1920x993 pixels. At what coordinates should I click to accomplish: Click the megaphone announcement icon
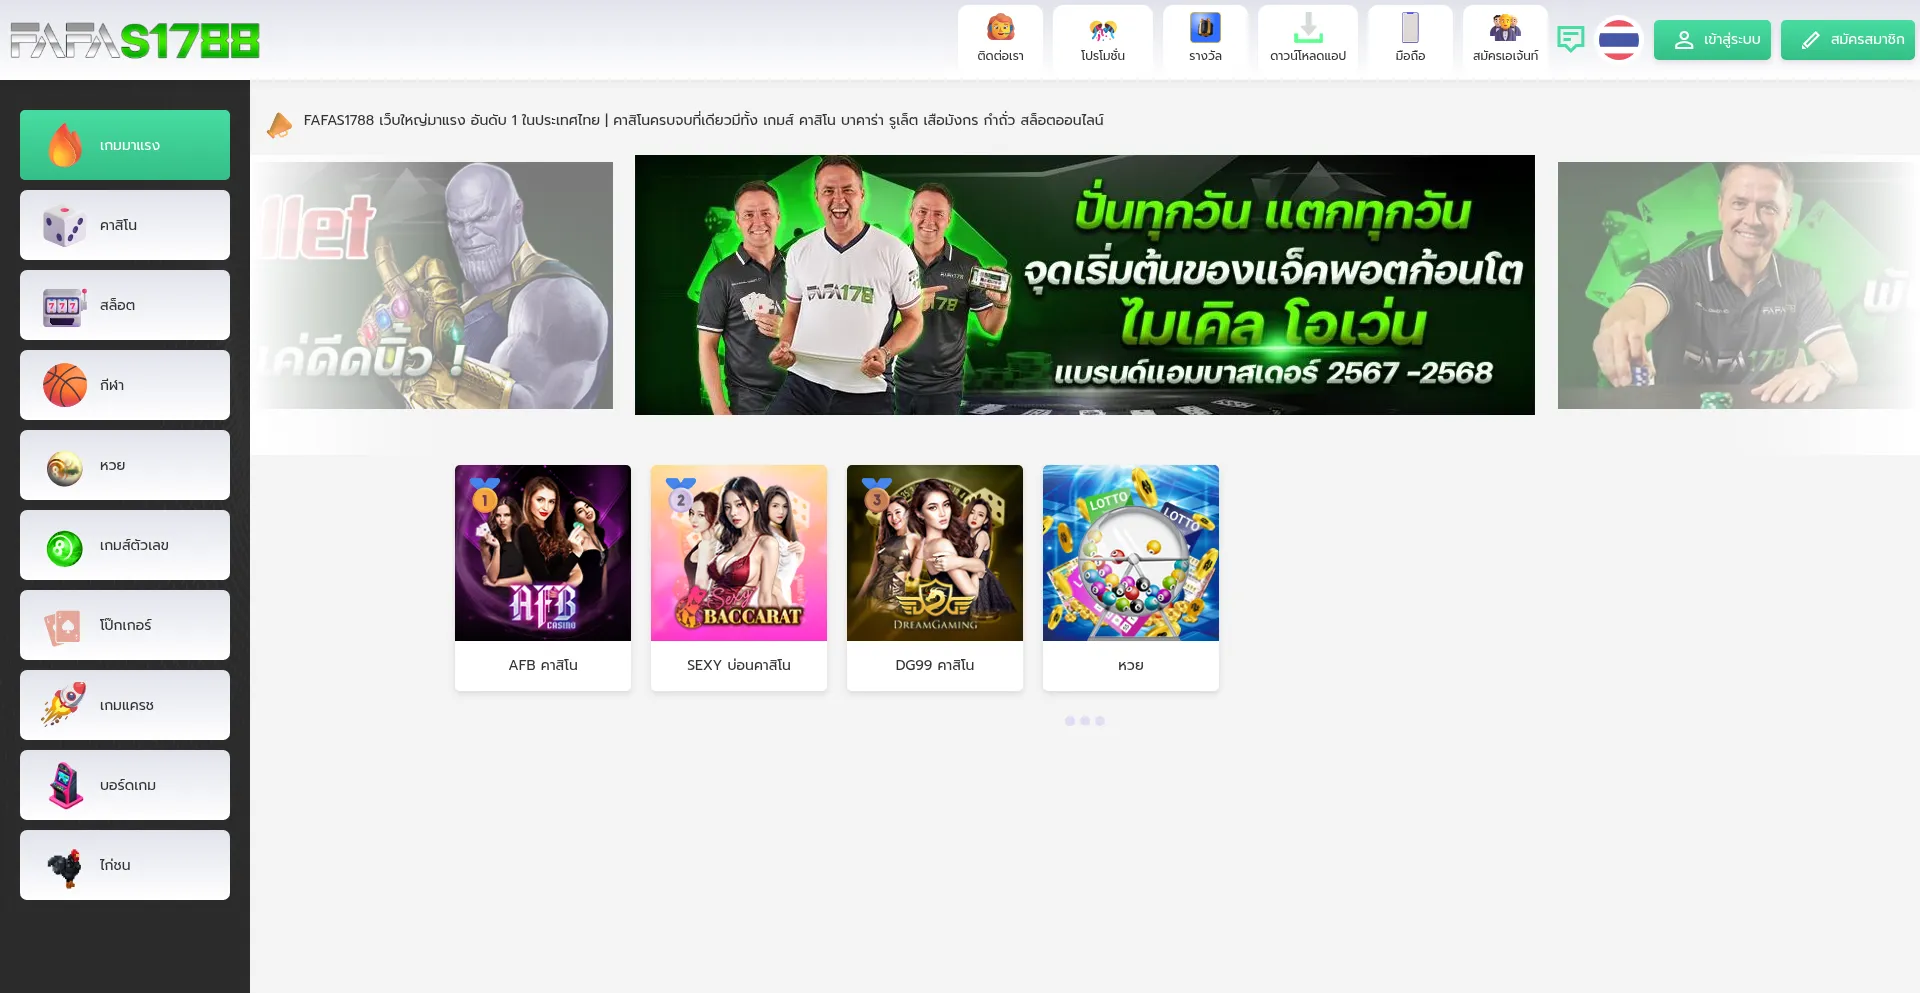click(x=279, y=125)
